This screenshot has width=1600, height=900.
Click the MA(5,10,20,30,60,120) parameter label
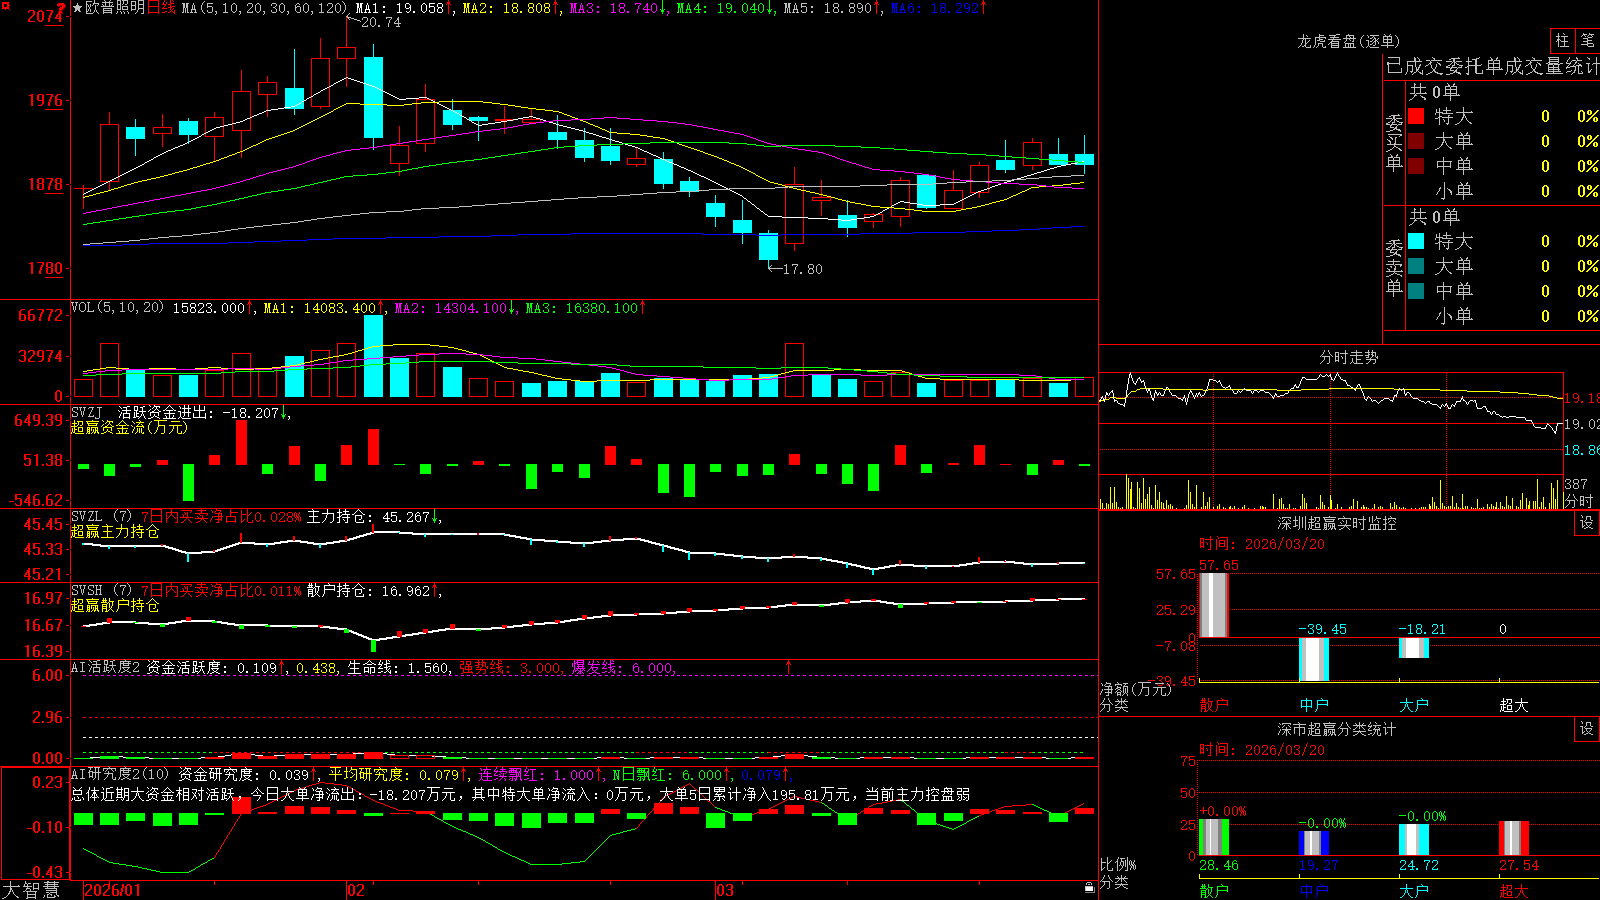pos(265,8)
